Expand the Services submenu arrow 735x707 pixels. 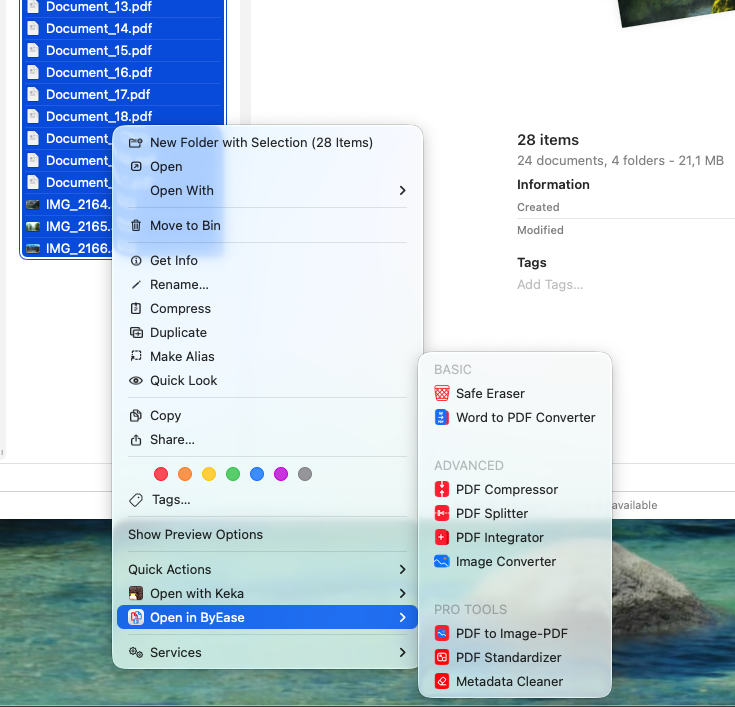(402, 652)
